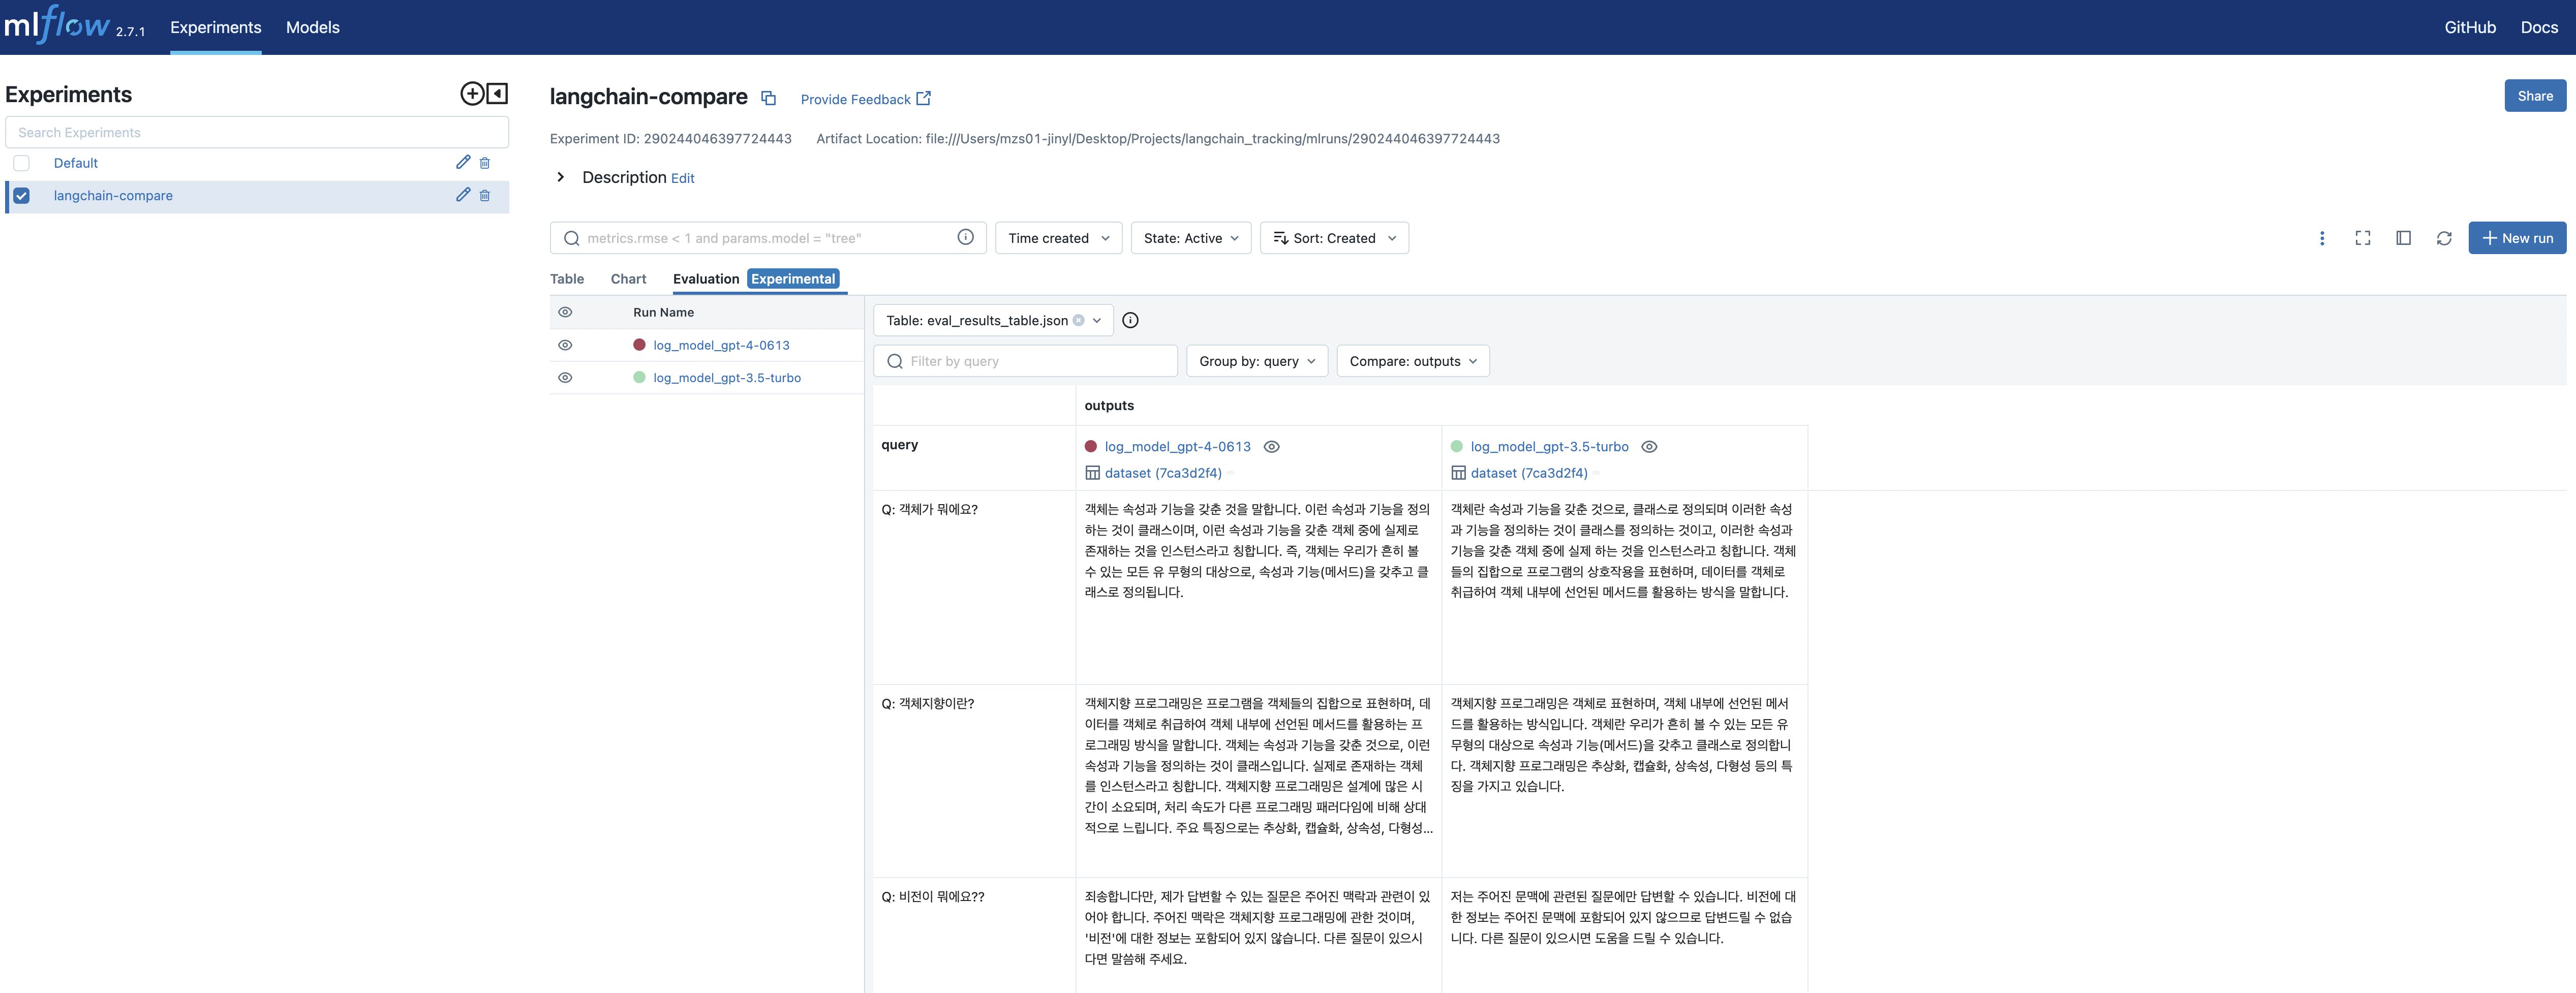This screenshot has height=993, width=2576.
Task: Click the dataset table icon under gpt-4-0613
Action: tap(1092, 473)
